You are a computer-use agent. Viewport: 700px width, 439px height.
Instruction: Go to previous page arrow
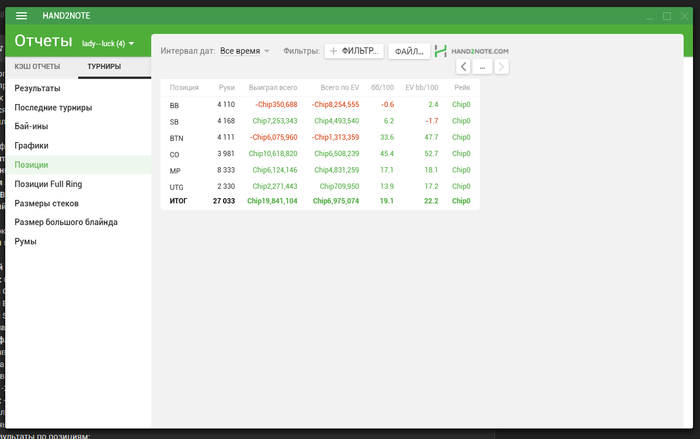pyautogui.click(x=463, y=67)
